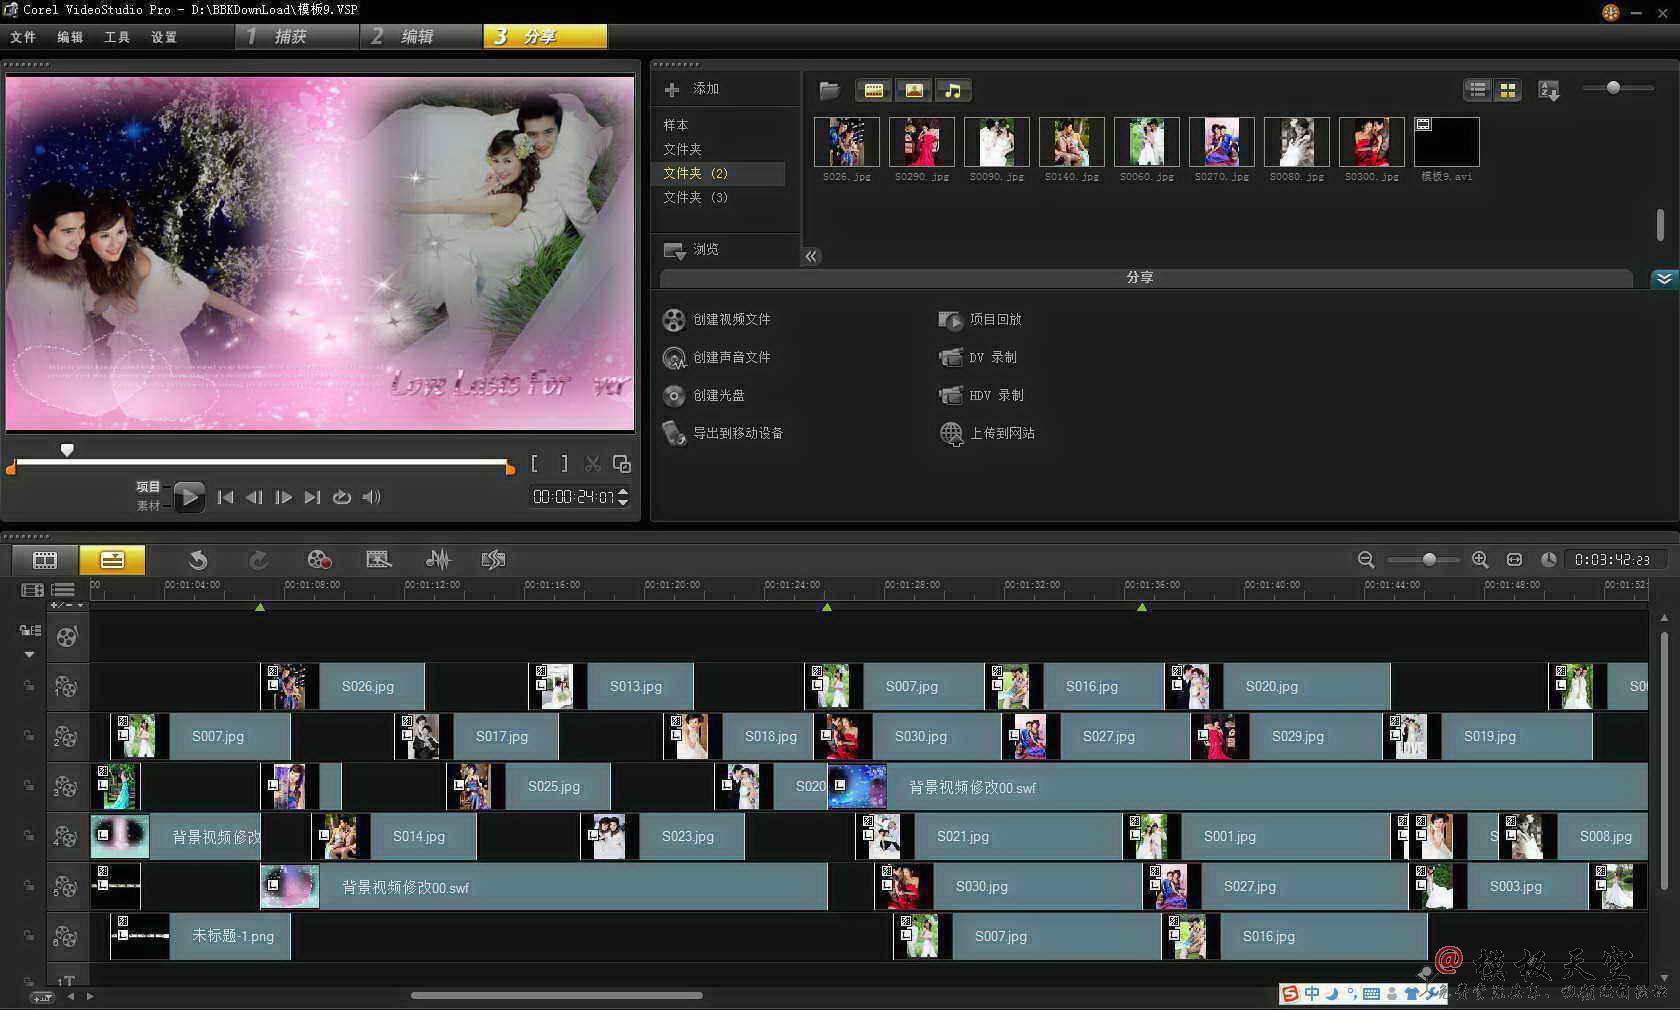Image resolution: width=1680 pixels, height=1010 pixels.
Task: Select 项目 (Project) play mode
Action: (148, 487)
